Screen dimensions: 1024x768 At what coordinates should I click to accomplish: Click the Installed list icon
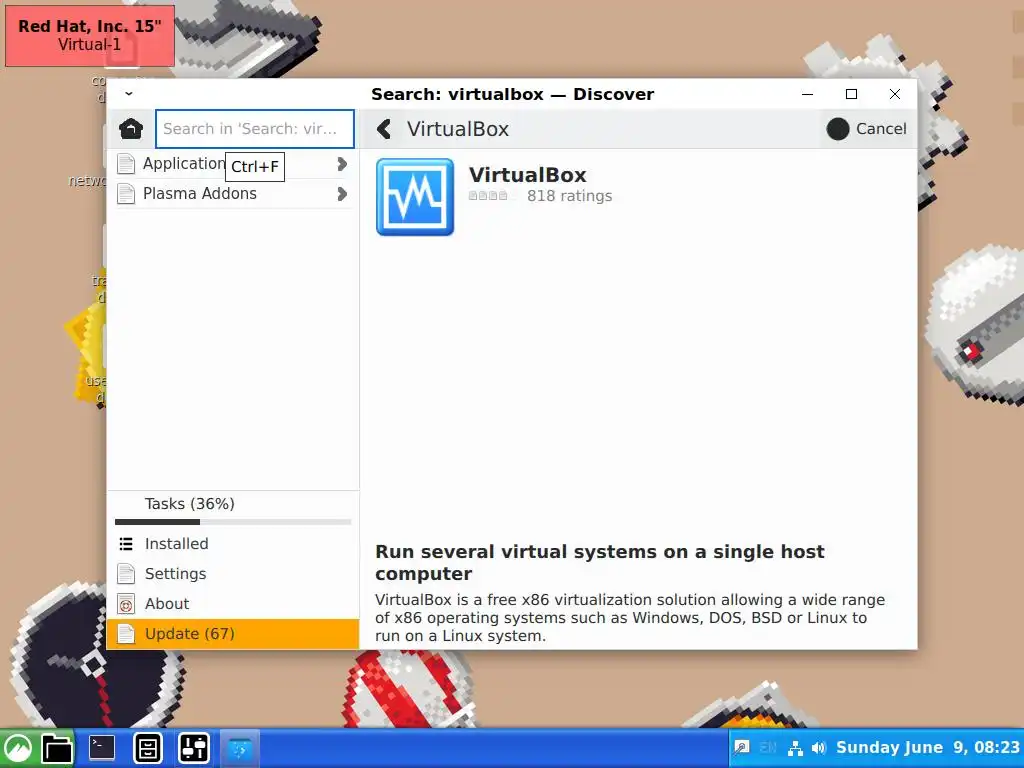tap(126, 543)
